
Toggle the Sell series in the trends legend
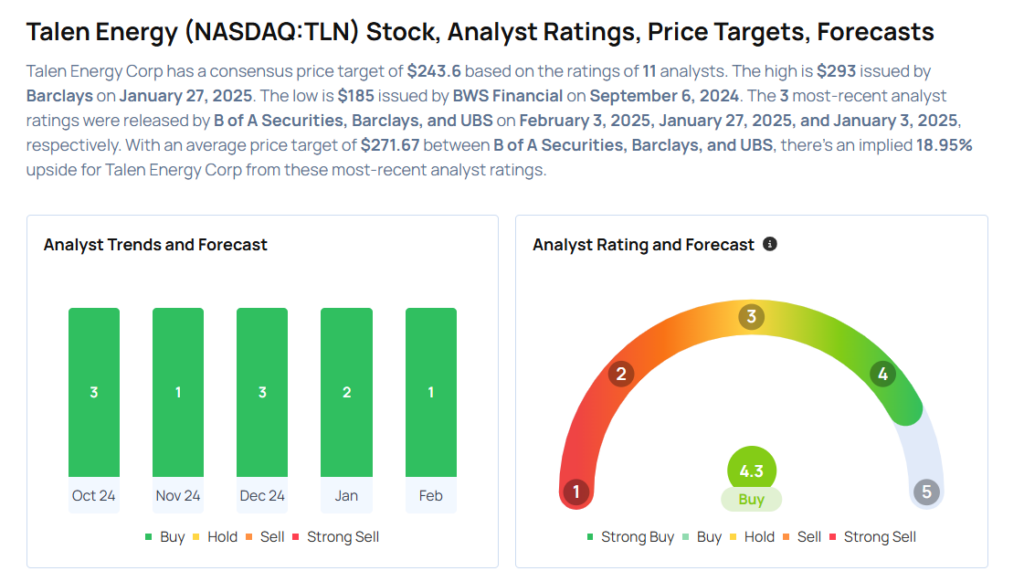265,537
